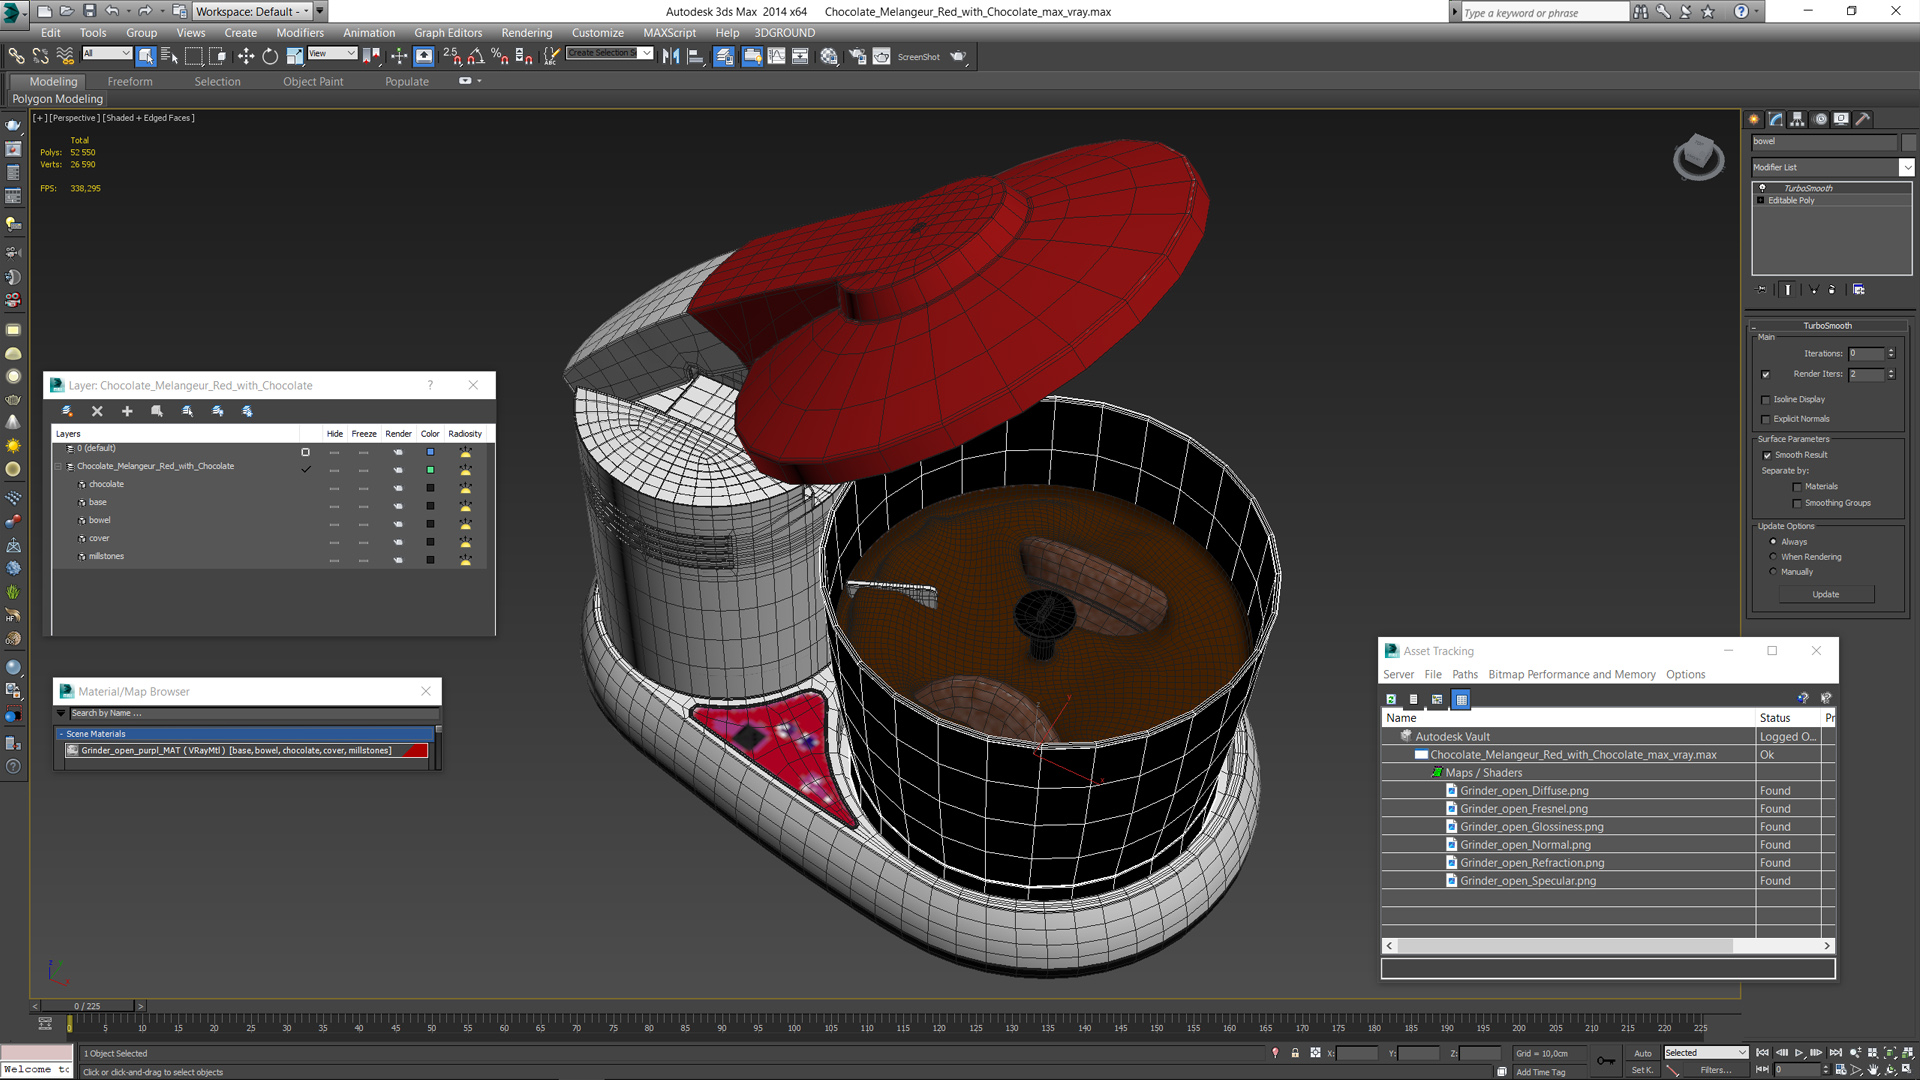Click Play Animation button
The width and height of the screenshot is (1920, 1080).
(1799, 1053)
